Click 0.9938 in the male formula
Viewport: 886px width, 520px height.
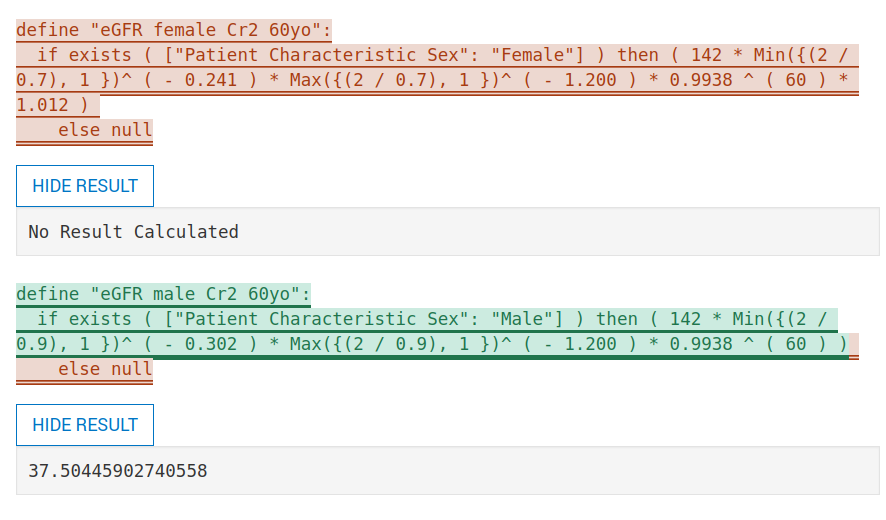701,344
